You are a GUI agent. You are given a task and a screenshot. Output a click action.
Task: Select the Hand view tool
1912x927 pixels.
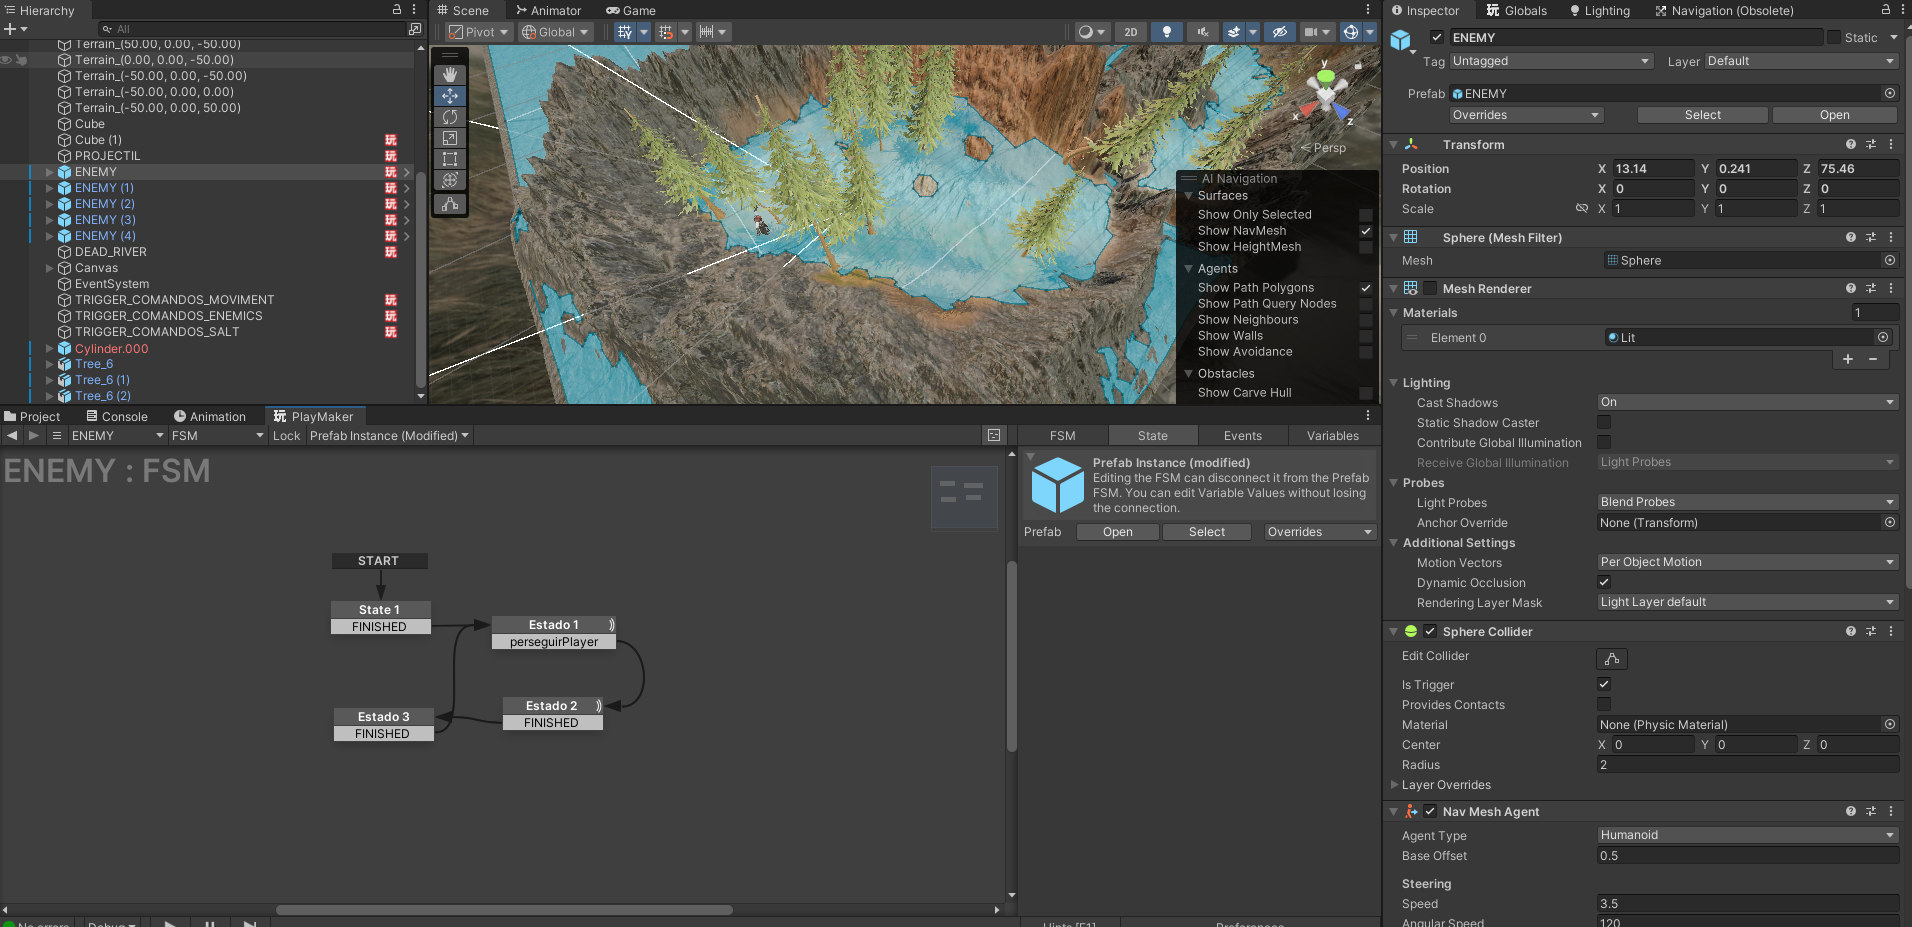point(450,75)
